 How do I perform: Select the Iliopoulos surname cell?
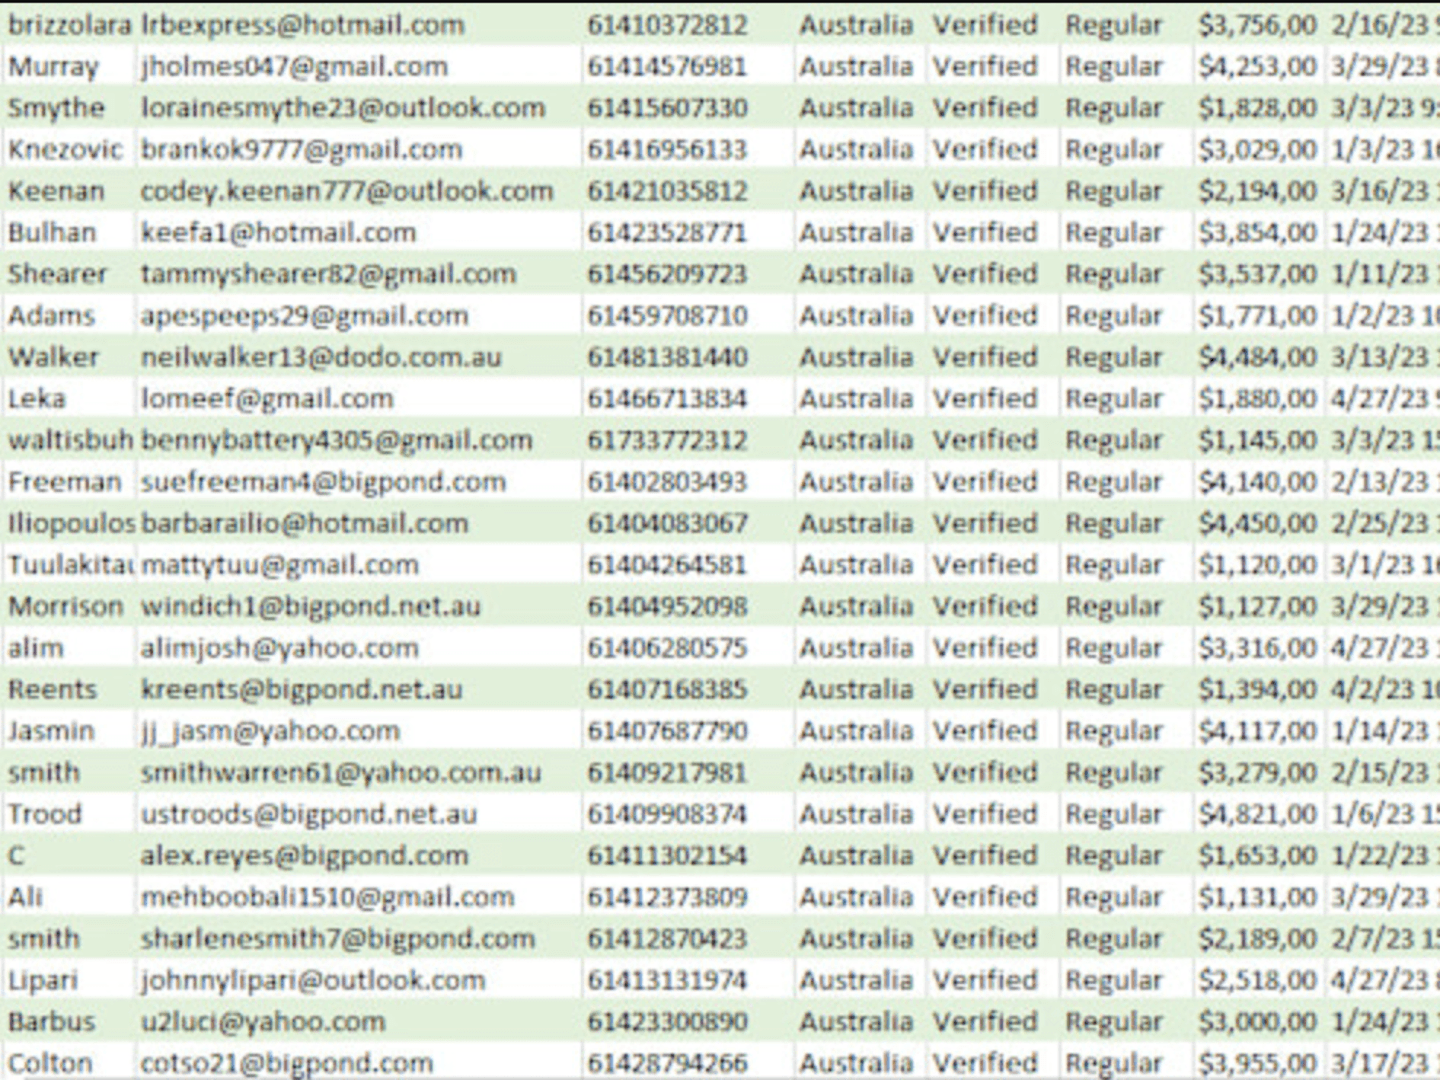(x=68, y=523)
